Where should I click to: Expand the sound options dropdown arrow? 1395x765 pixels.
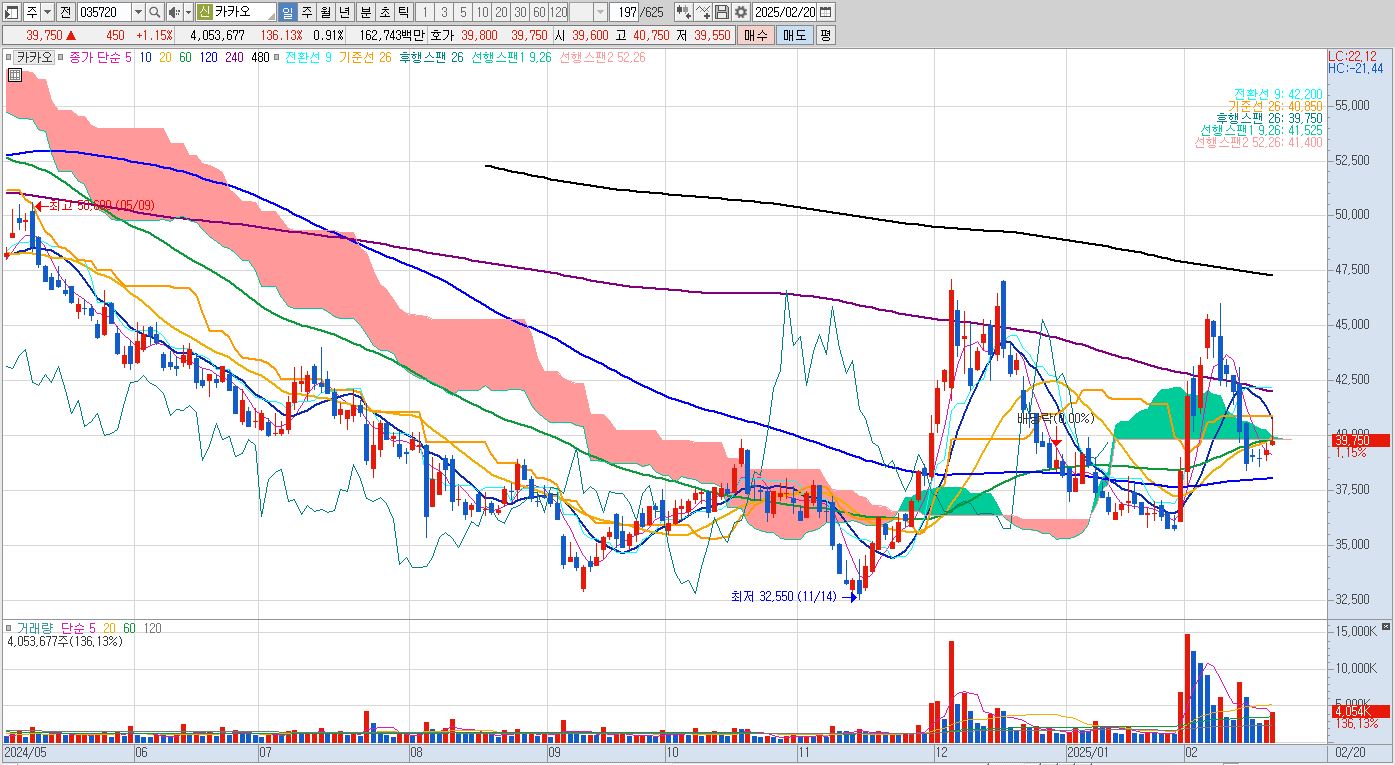click(x=188, y=12)
